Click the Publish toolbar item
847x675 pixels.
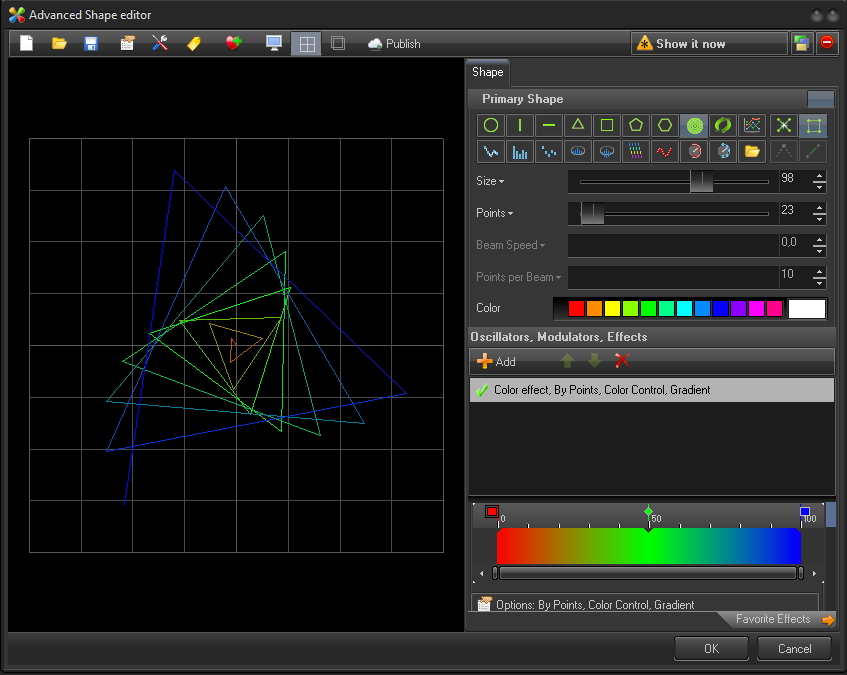tap(395, 44)
